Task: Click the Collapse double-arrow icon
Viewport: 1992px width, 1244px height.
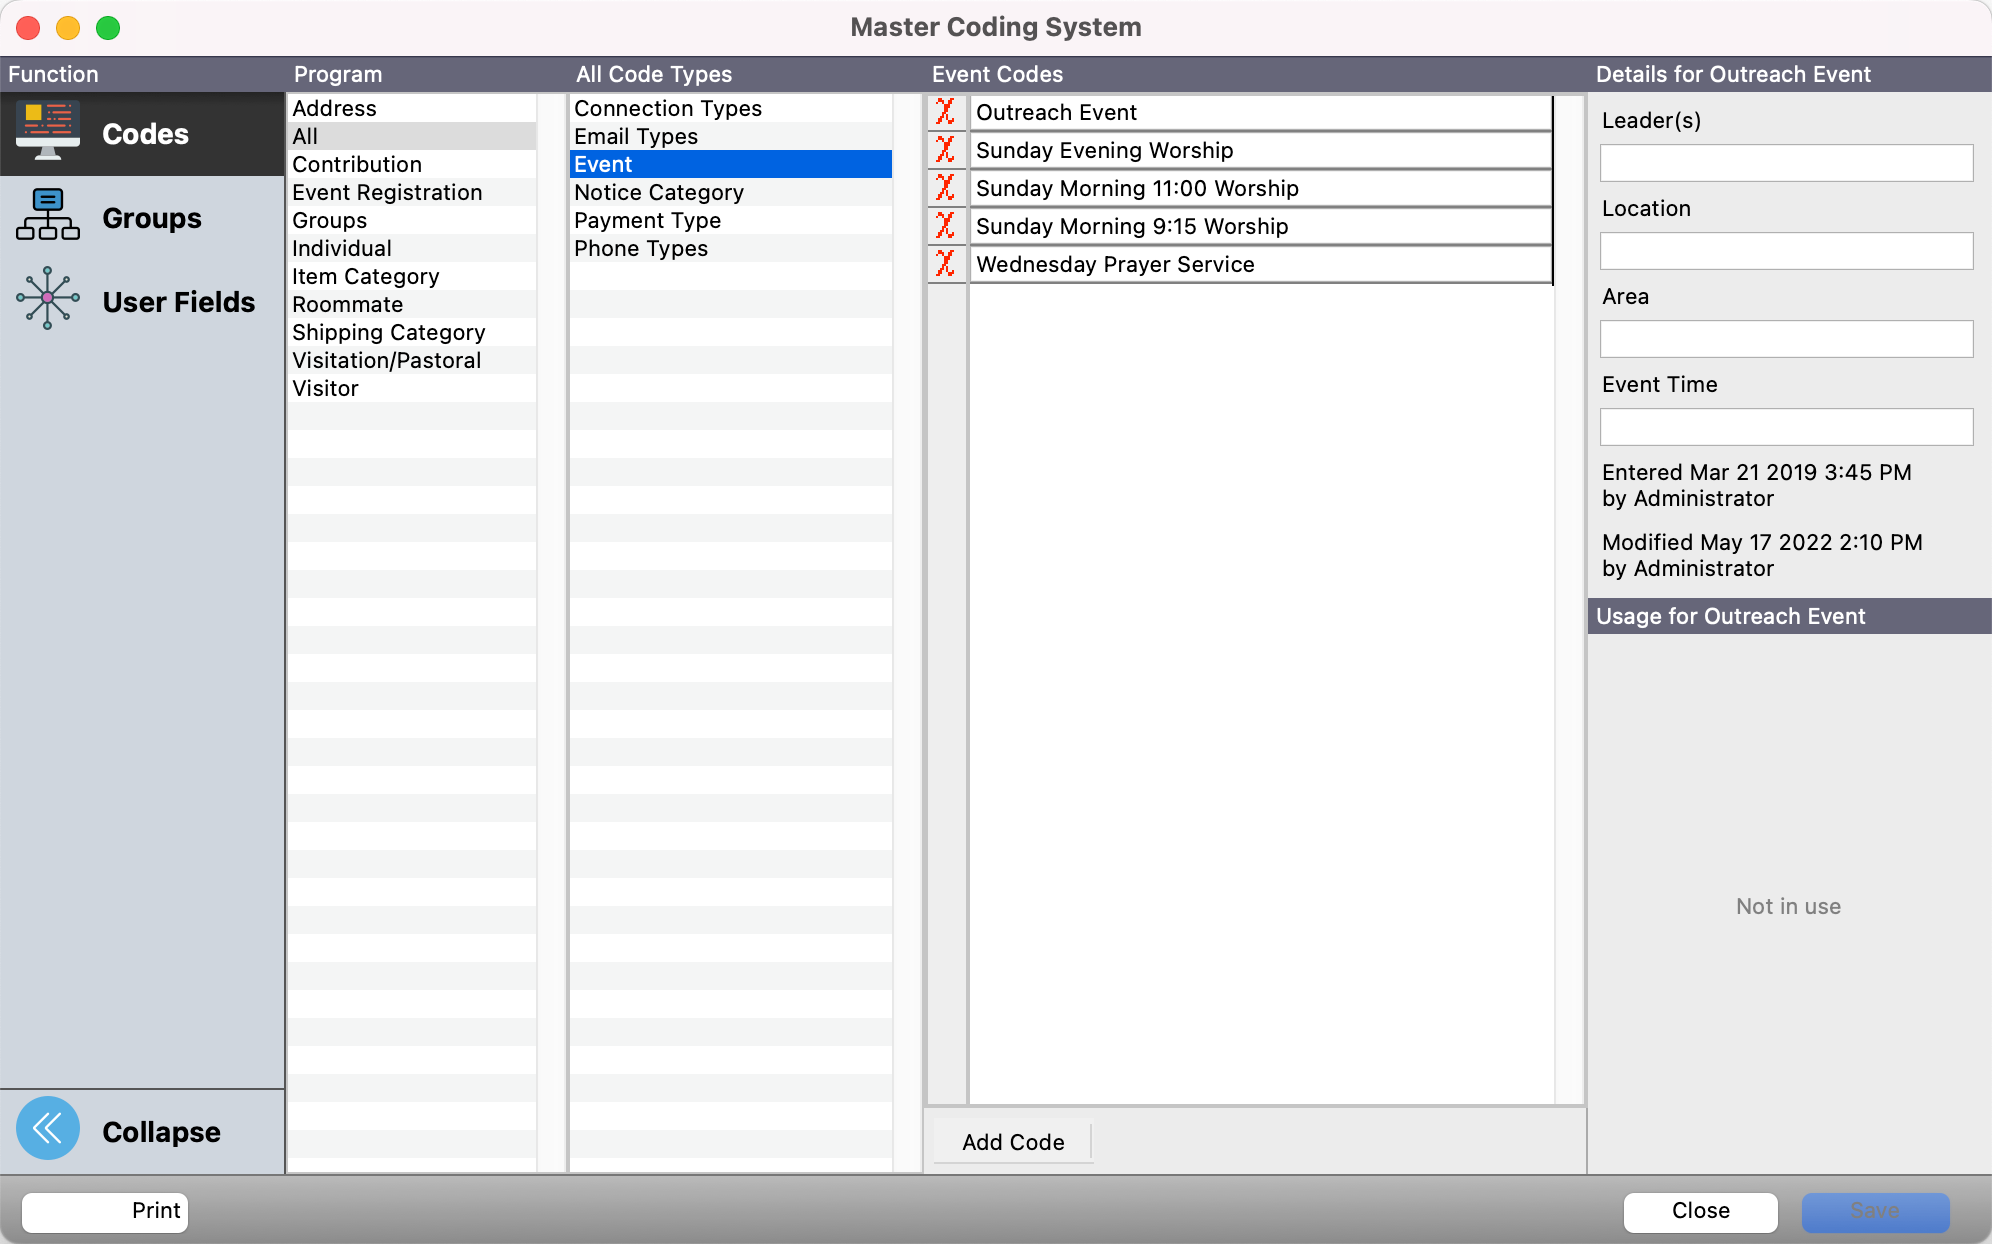Action: click(48, 1129)
